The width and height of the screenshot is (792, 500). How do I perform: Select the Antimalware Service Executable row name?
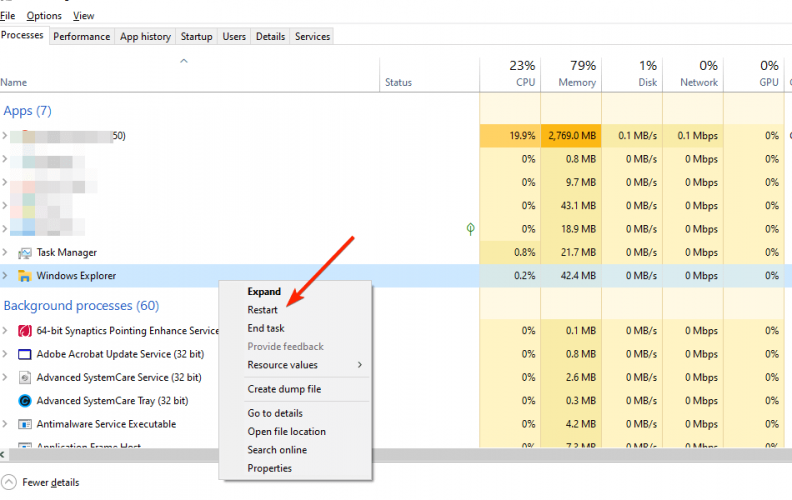click(106, 424)
